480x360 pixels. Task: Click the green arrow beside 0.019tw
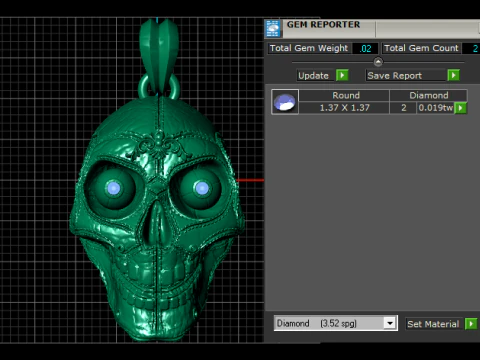461,108
